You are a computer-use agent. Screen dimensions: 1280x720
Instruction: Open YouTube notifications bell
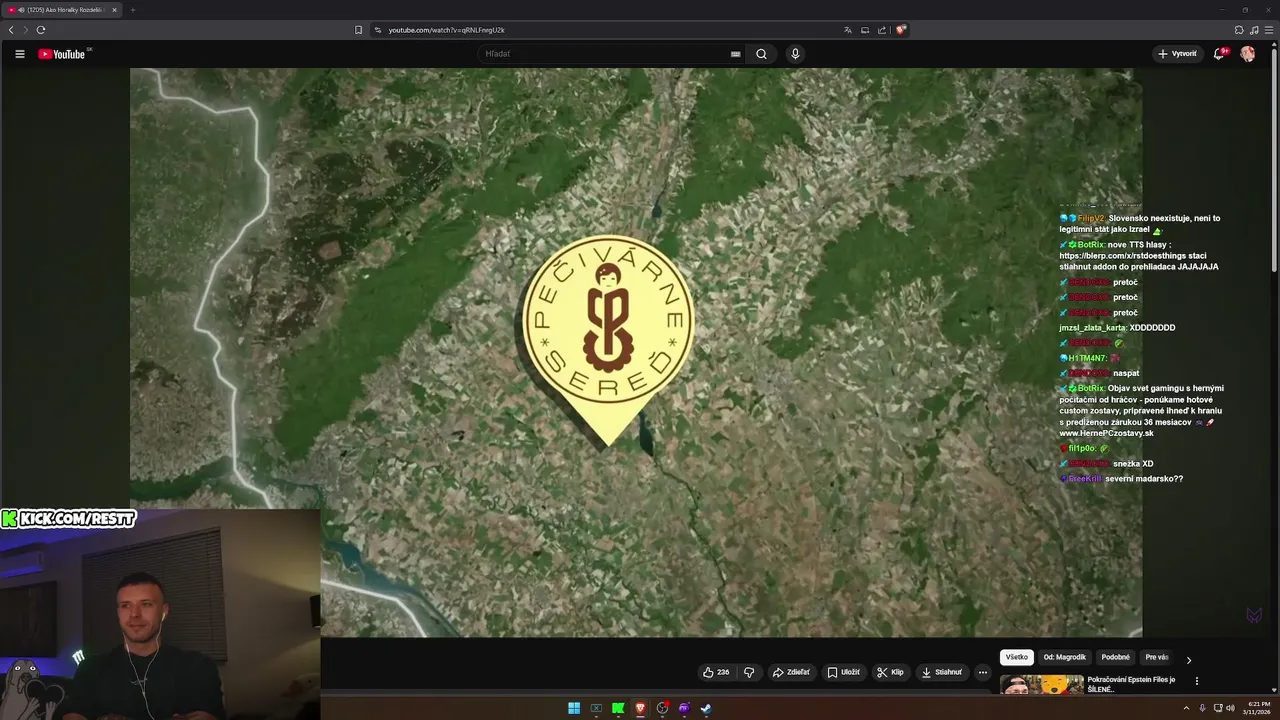pyautogui.click(x=1220, y=54)
